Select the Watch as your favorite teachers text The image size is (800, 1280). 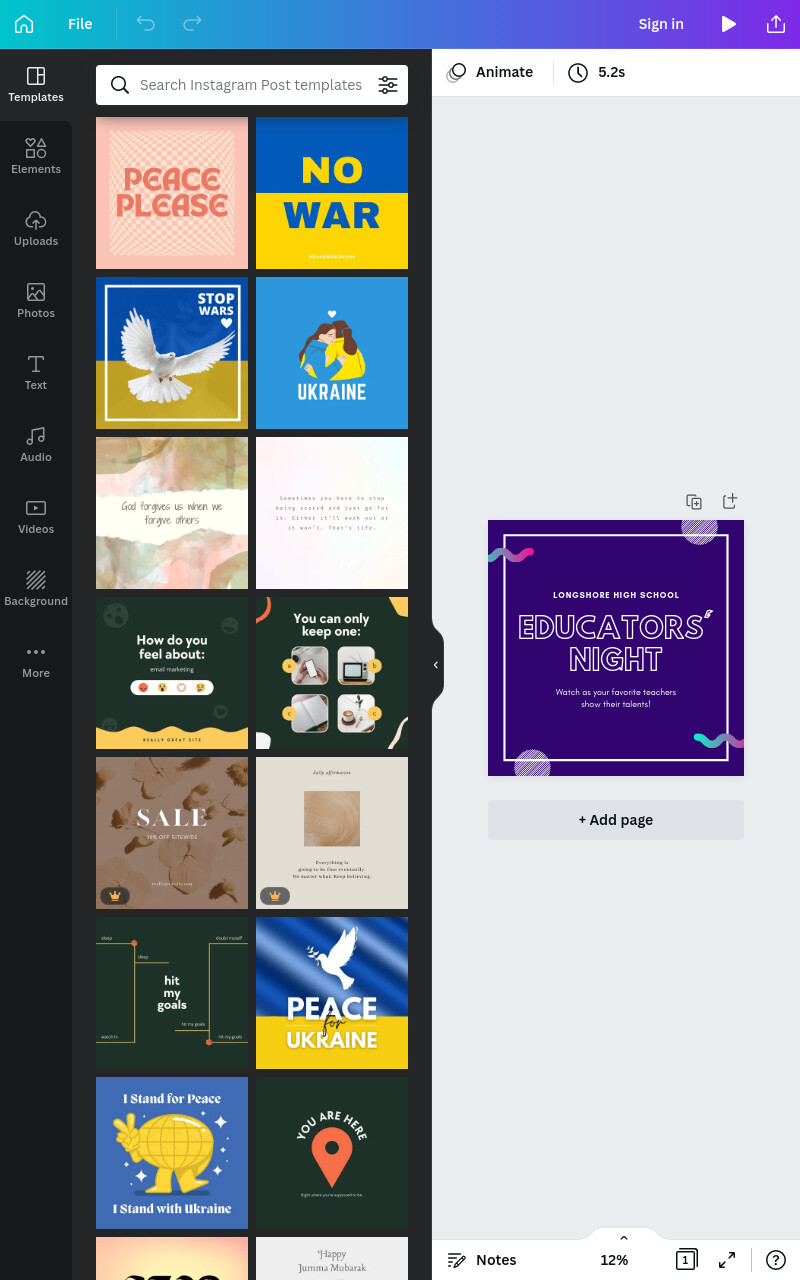pos(616,698)
